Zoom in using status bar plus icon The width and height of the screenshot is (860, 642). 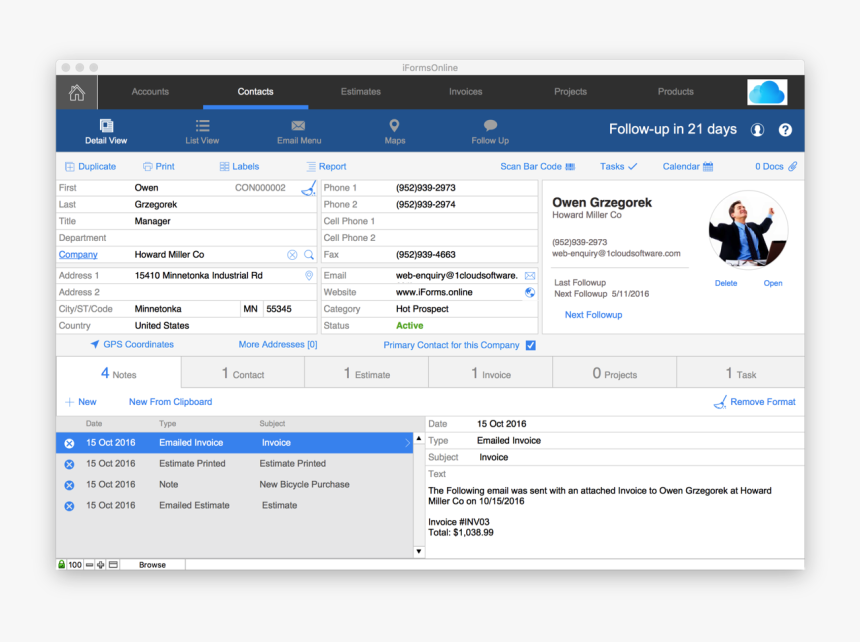(101, 565)
